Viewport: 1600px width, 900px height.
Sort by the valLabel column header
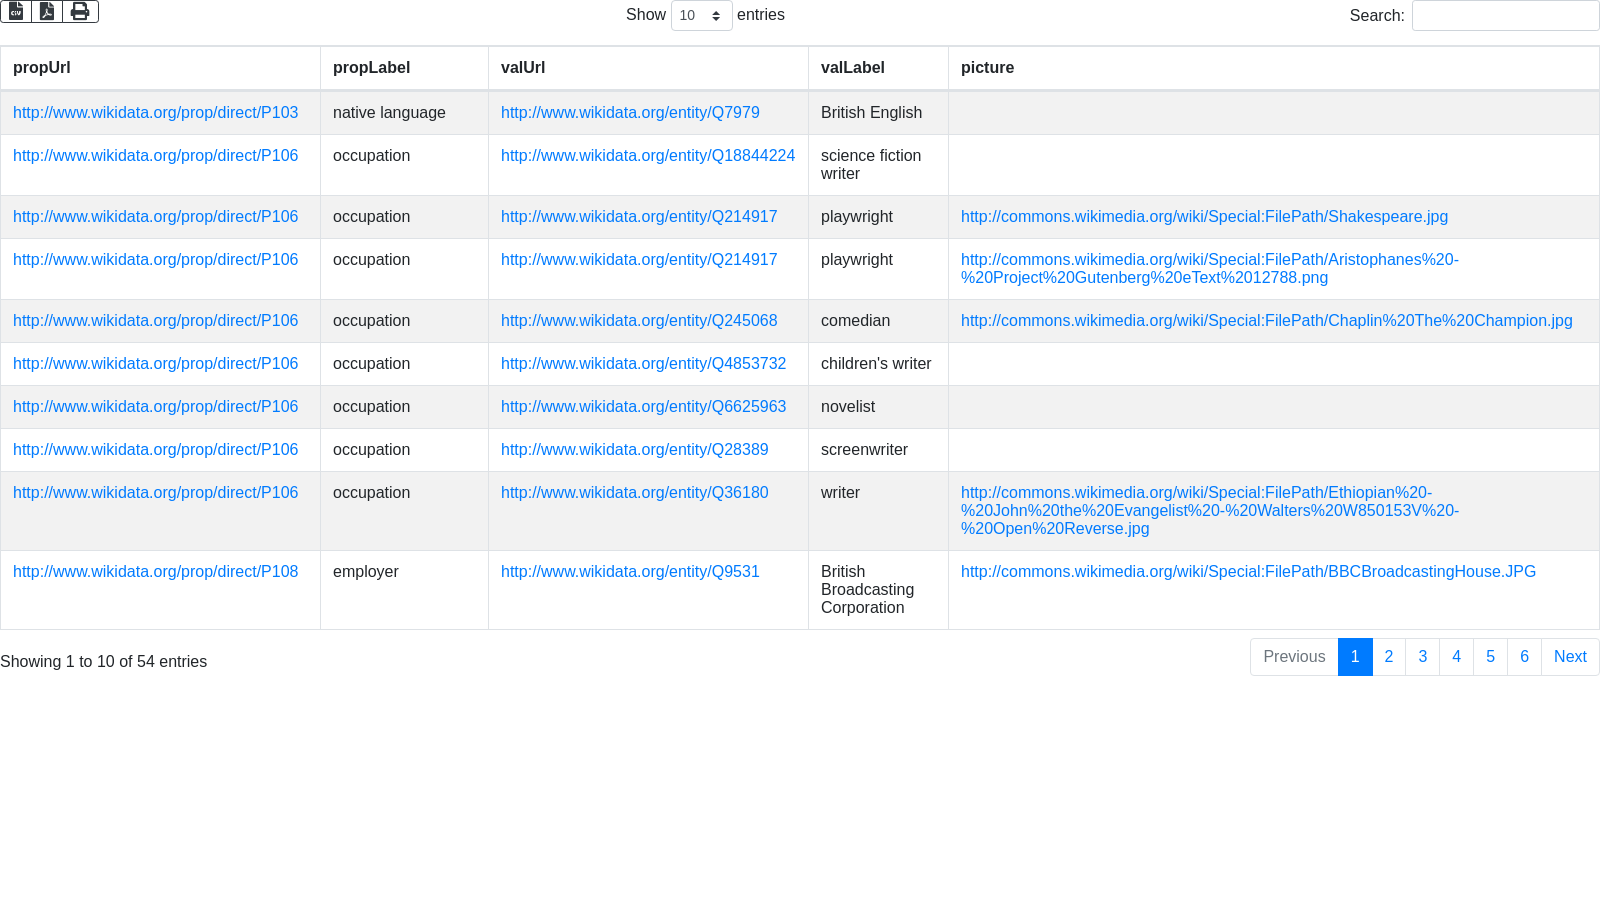click(852, 68)
